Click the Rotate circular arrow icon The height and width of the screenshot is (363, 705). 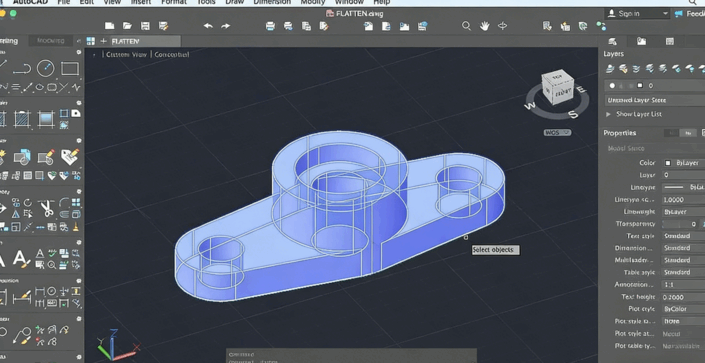(x=28, y=203)
